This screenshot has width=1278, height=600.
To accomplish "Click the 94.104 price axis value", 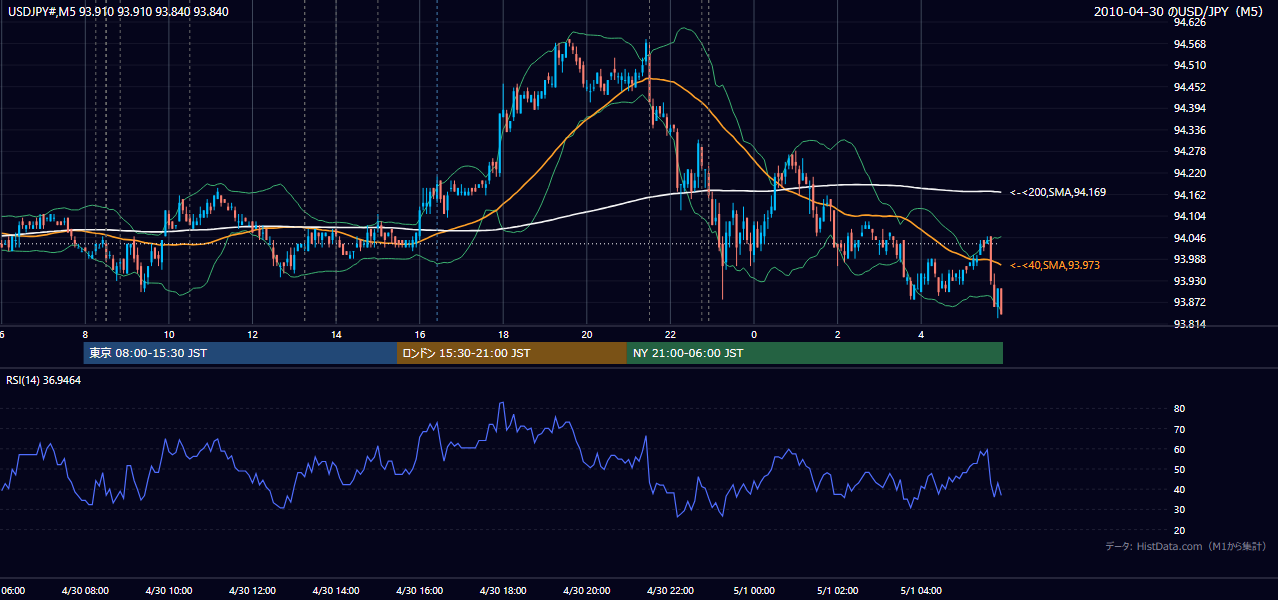I will (1190, 216).
